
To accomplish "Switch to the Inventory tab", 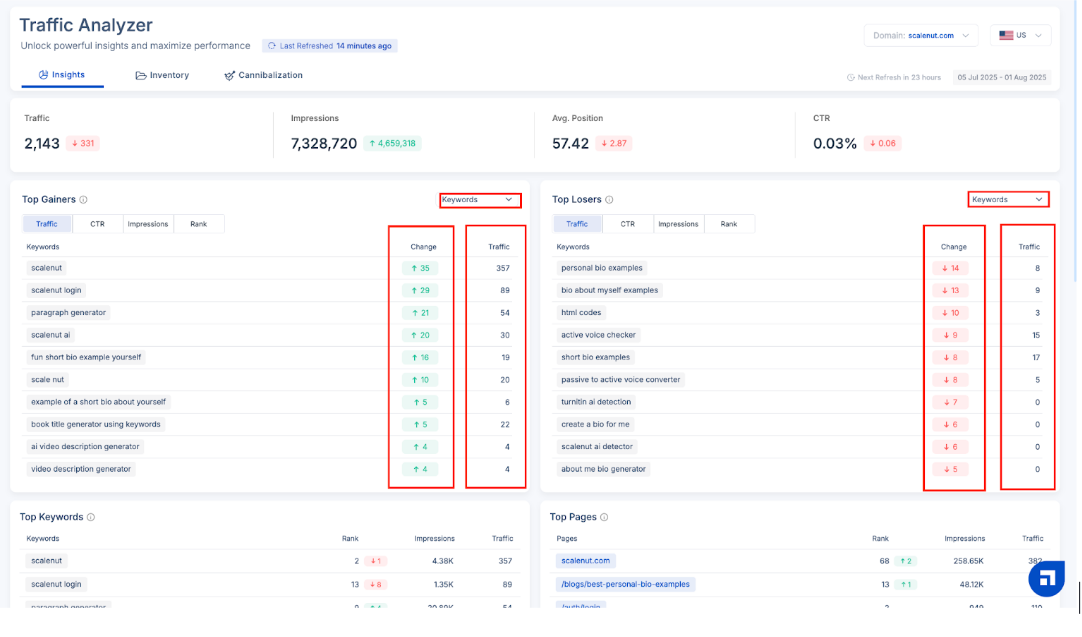I will point(162,75).
